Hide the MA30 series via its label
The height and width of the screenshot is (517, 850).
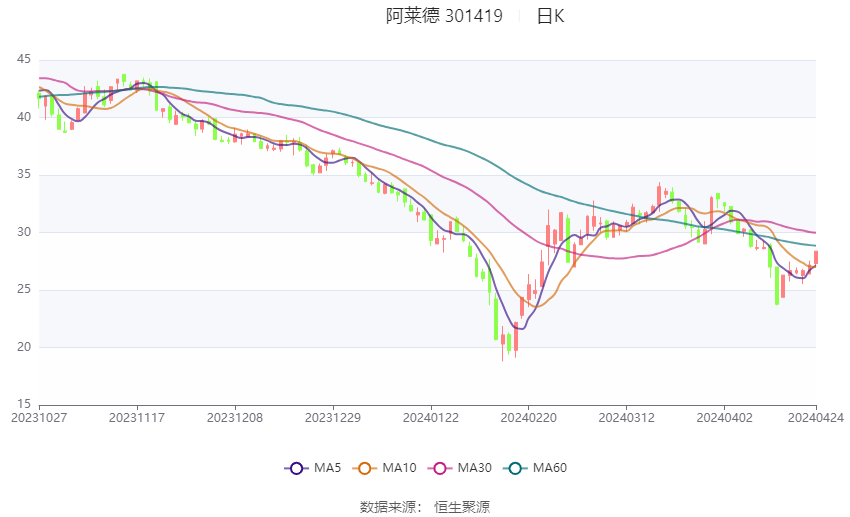[472, 467]
